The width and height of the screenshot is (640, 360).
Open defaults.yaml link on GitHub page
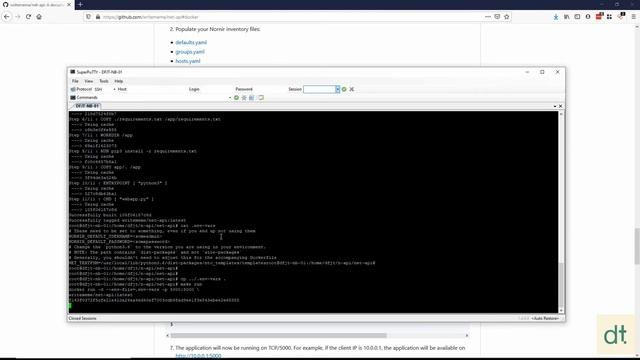click(191, 42)
